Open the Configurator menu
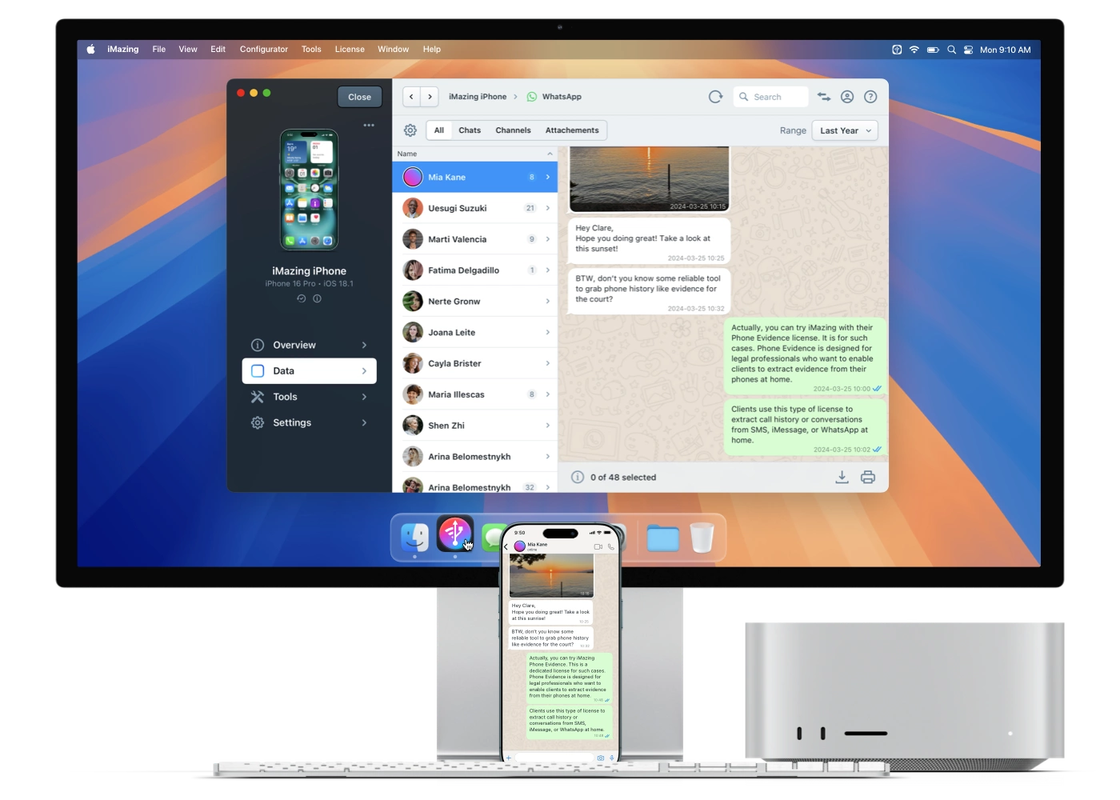The image size is (1120, 800). [x=264, y=49]
